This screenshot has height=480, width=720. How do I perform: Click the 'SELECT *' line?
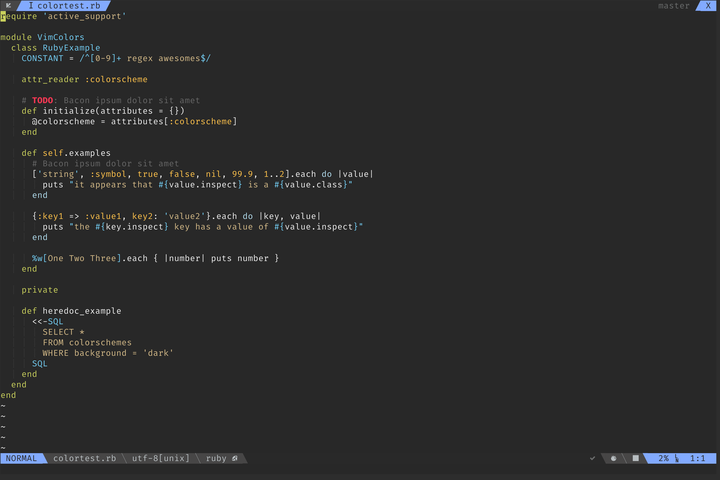pyautogui.click(x=63, y=332)
